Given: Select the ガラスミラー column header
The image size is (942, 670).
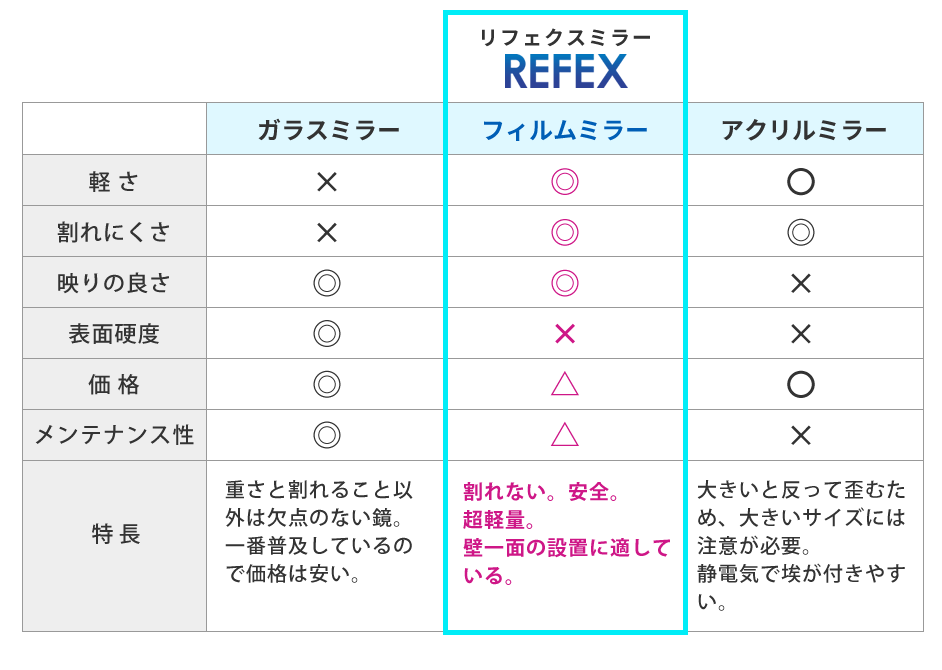Looking at the screenshot, I should tap(328, 131).
